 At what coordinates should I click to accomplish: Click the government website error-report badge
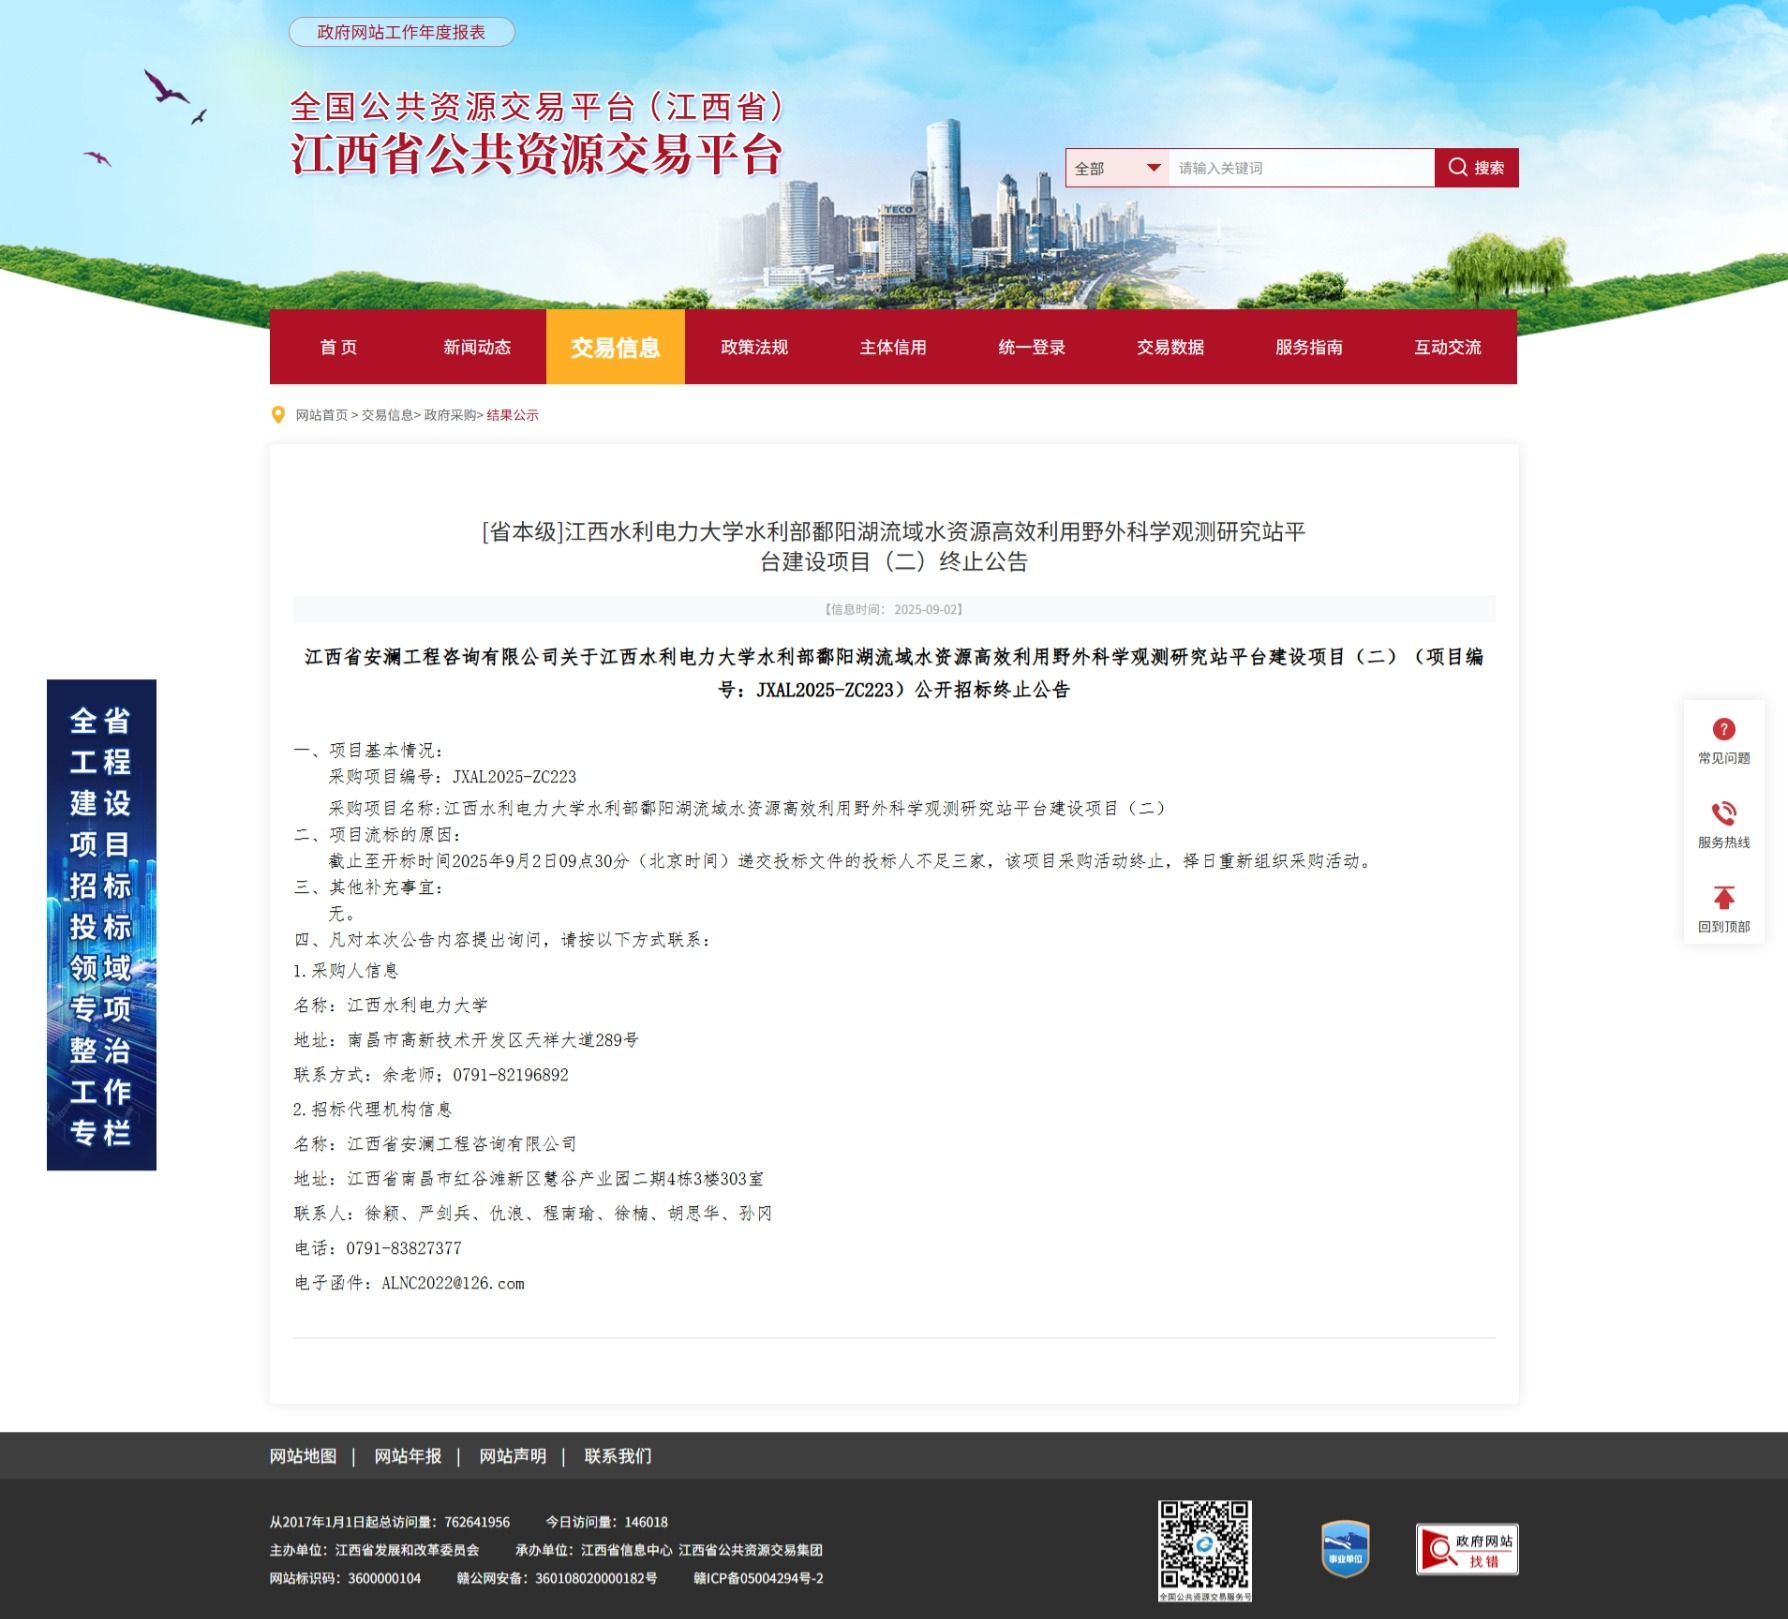coord(1466,1549)
